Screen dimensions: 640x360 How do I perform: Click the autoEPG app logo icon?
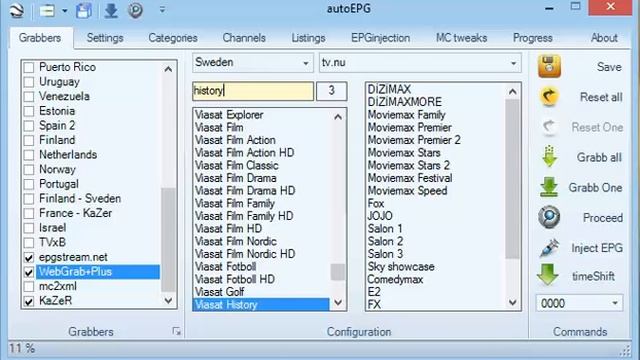click(x=17, y=10)
